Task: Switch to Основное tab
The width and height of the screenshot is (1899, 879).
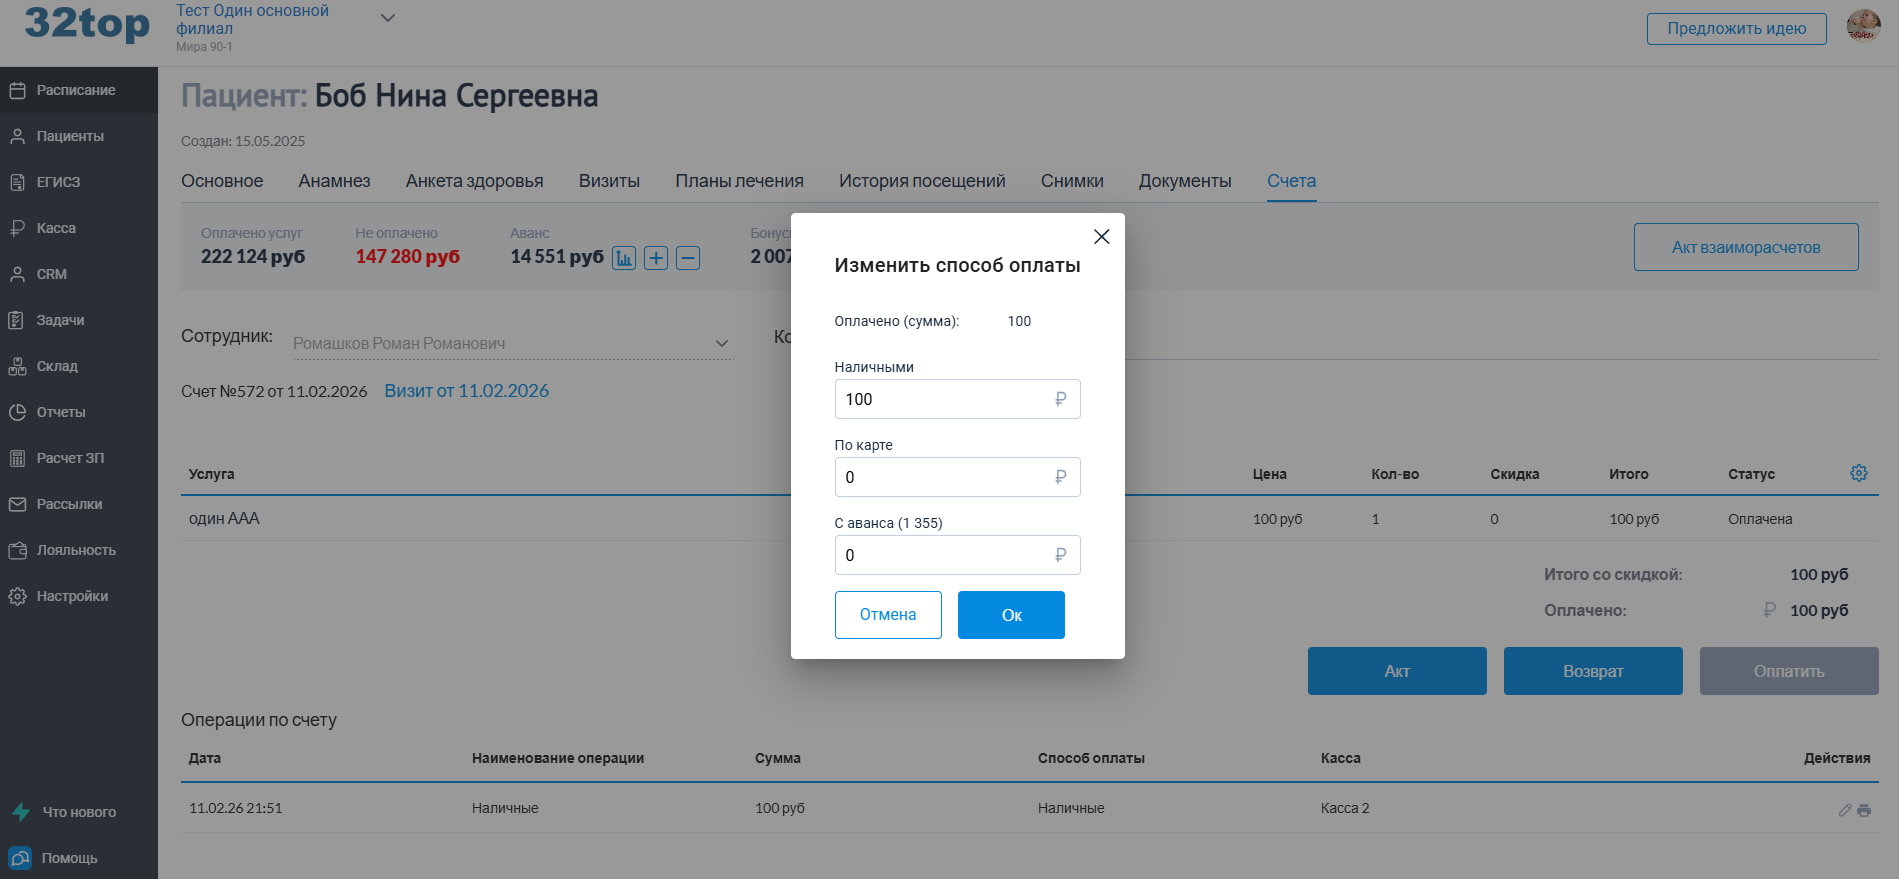Action: [222, 181]
